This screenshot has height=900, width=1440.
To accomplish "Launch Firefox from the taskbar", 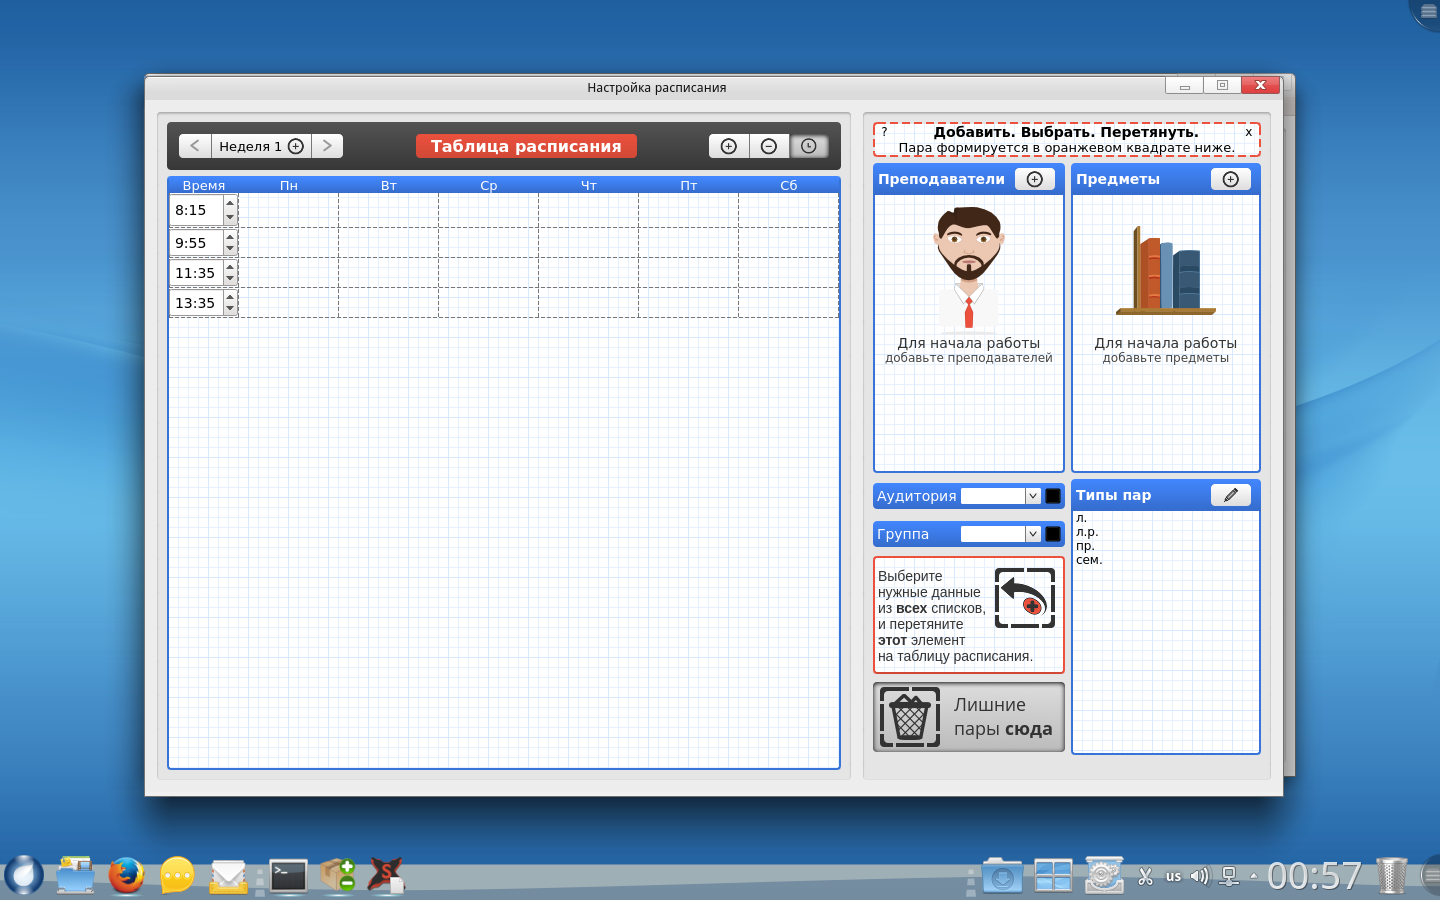I will [126, 875].
